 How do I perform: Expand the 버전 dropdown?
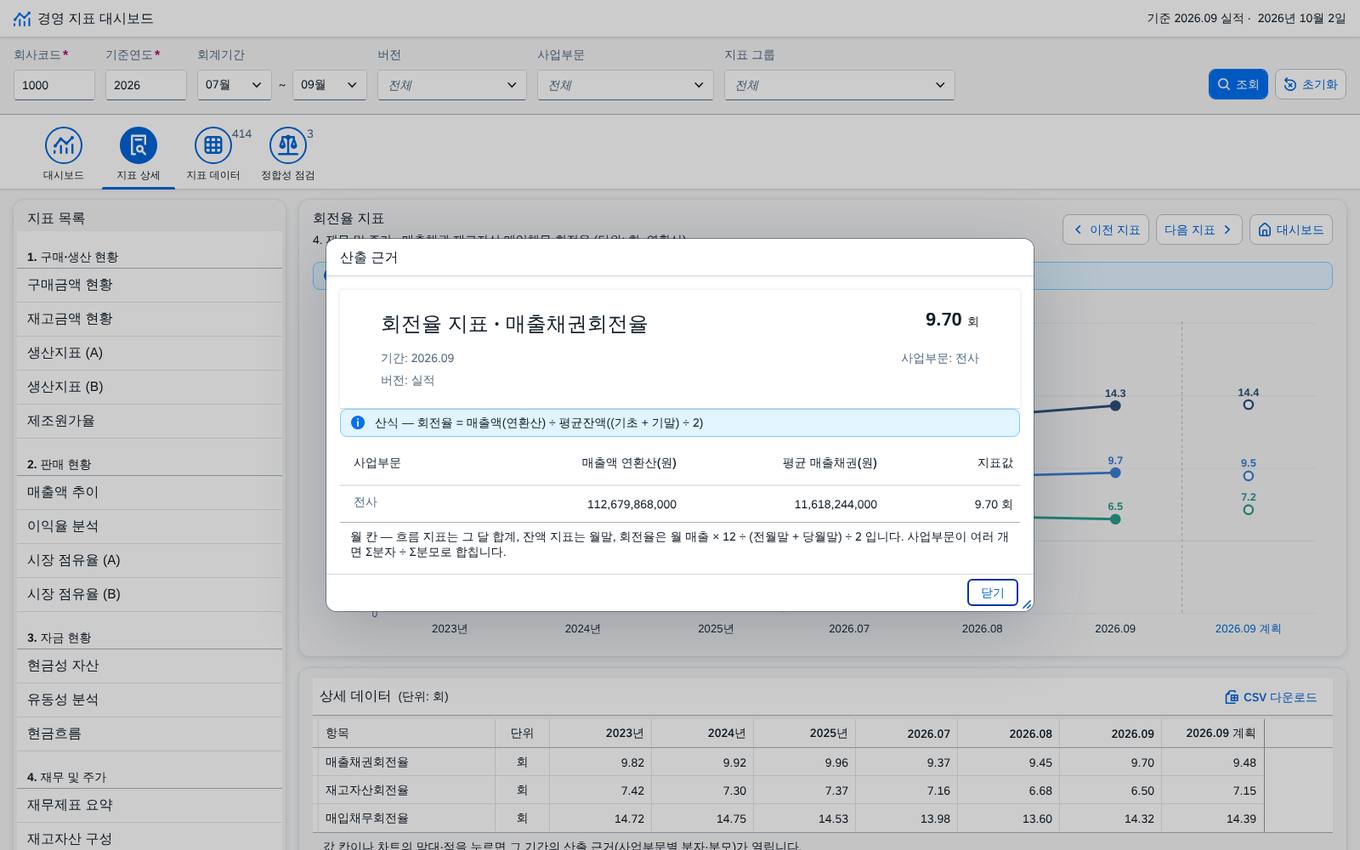(x=452, y=85)
